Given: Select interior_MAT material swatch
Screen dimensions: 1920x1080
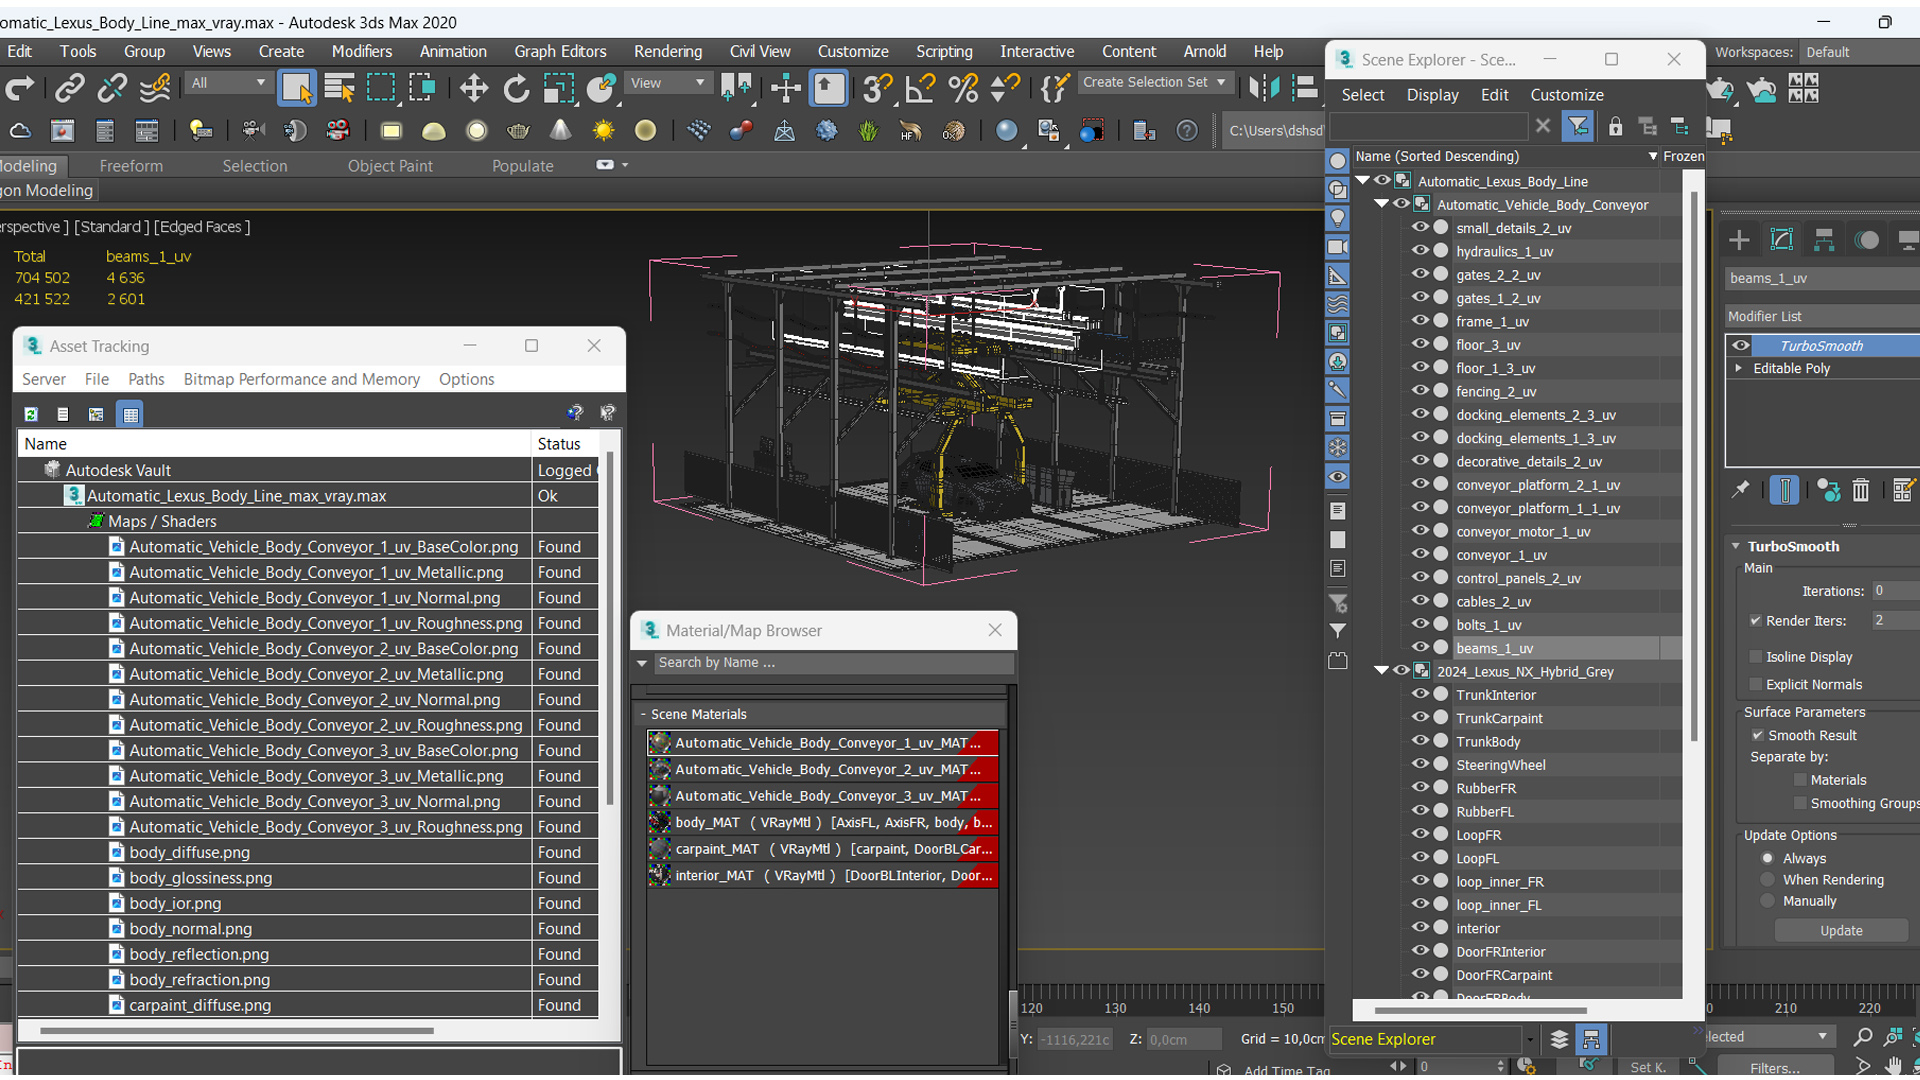Looking at the screenshot, I should tap(659, 875).
